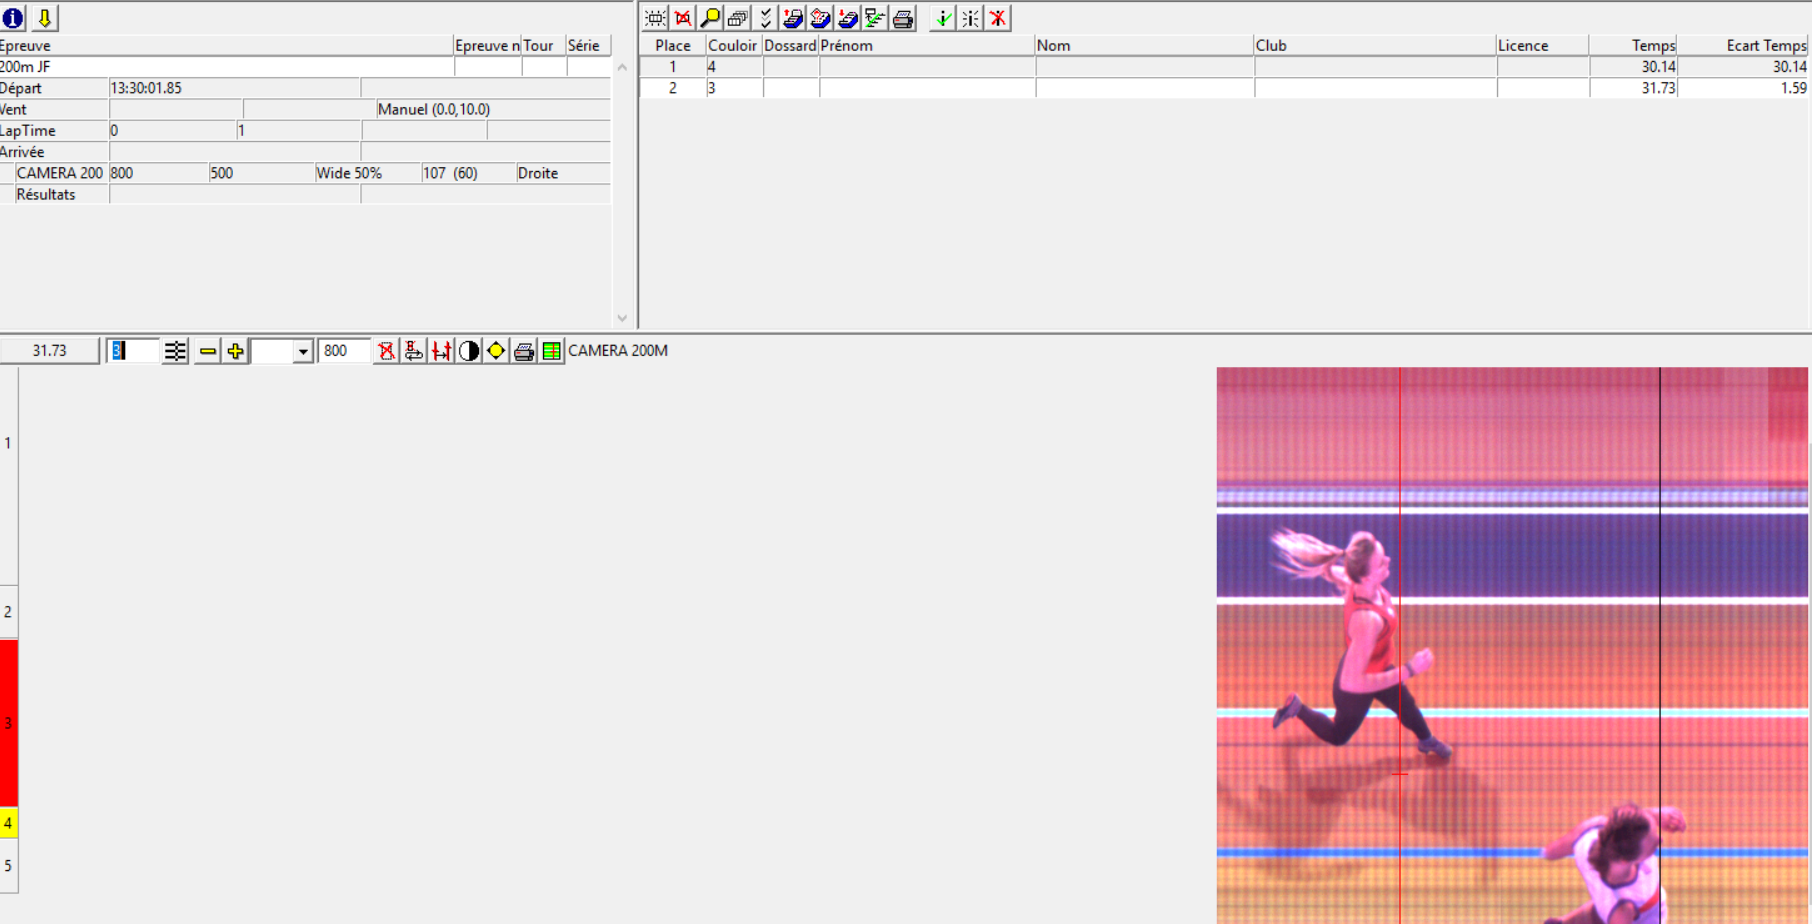Viewport: 1812px width, 924px height.
Task: Click the red finish cursor line in image
Action: (x=1400, y=645)
